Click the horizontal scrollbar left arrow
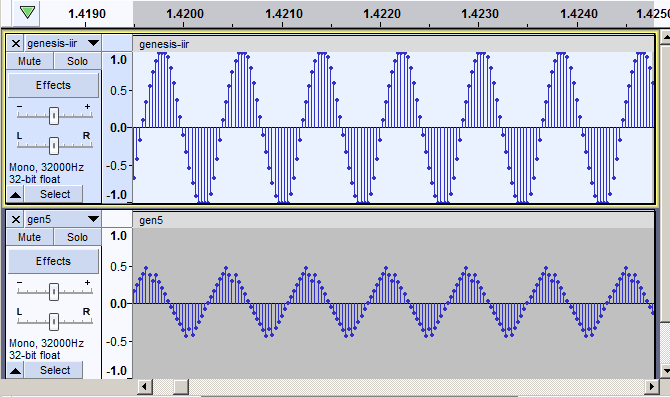 pos(144,387)
